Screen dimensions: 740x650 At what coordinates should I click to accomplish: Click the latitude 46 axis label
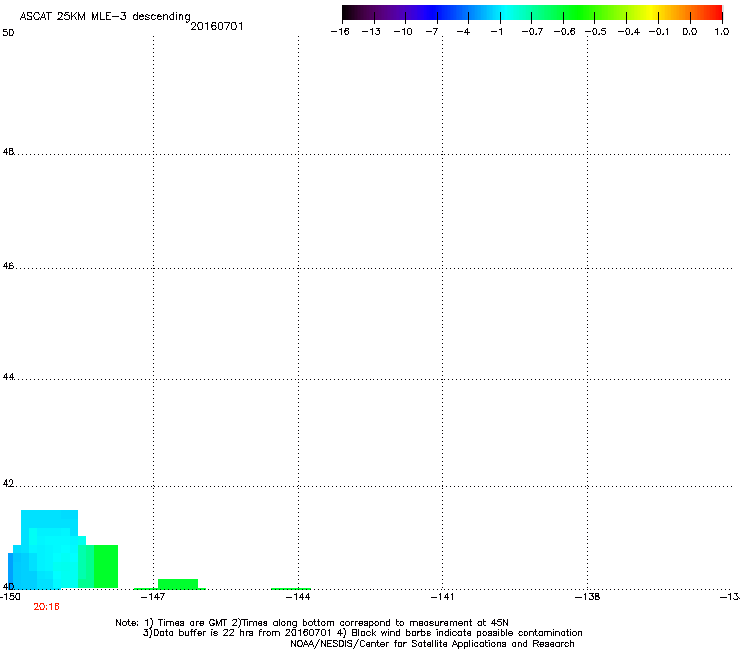pos(8,266)
